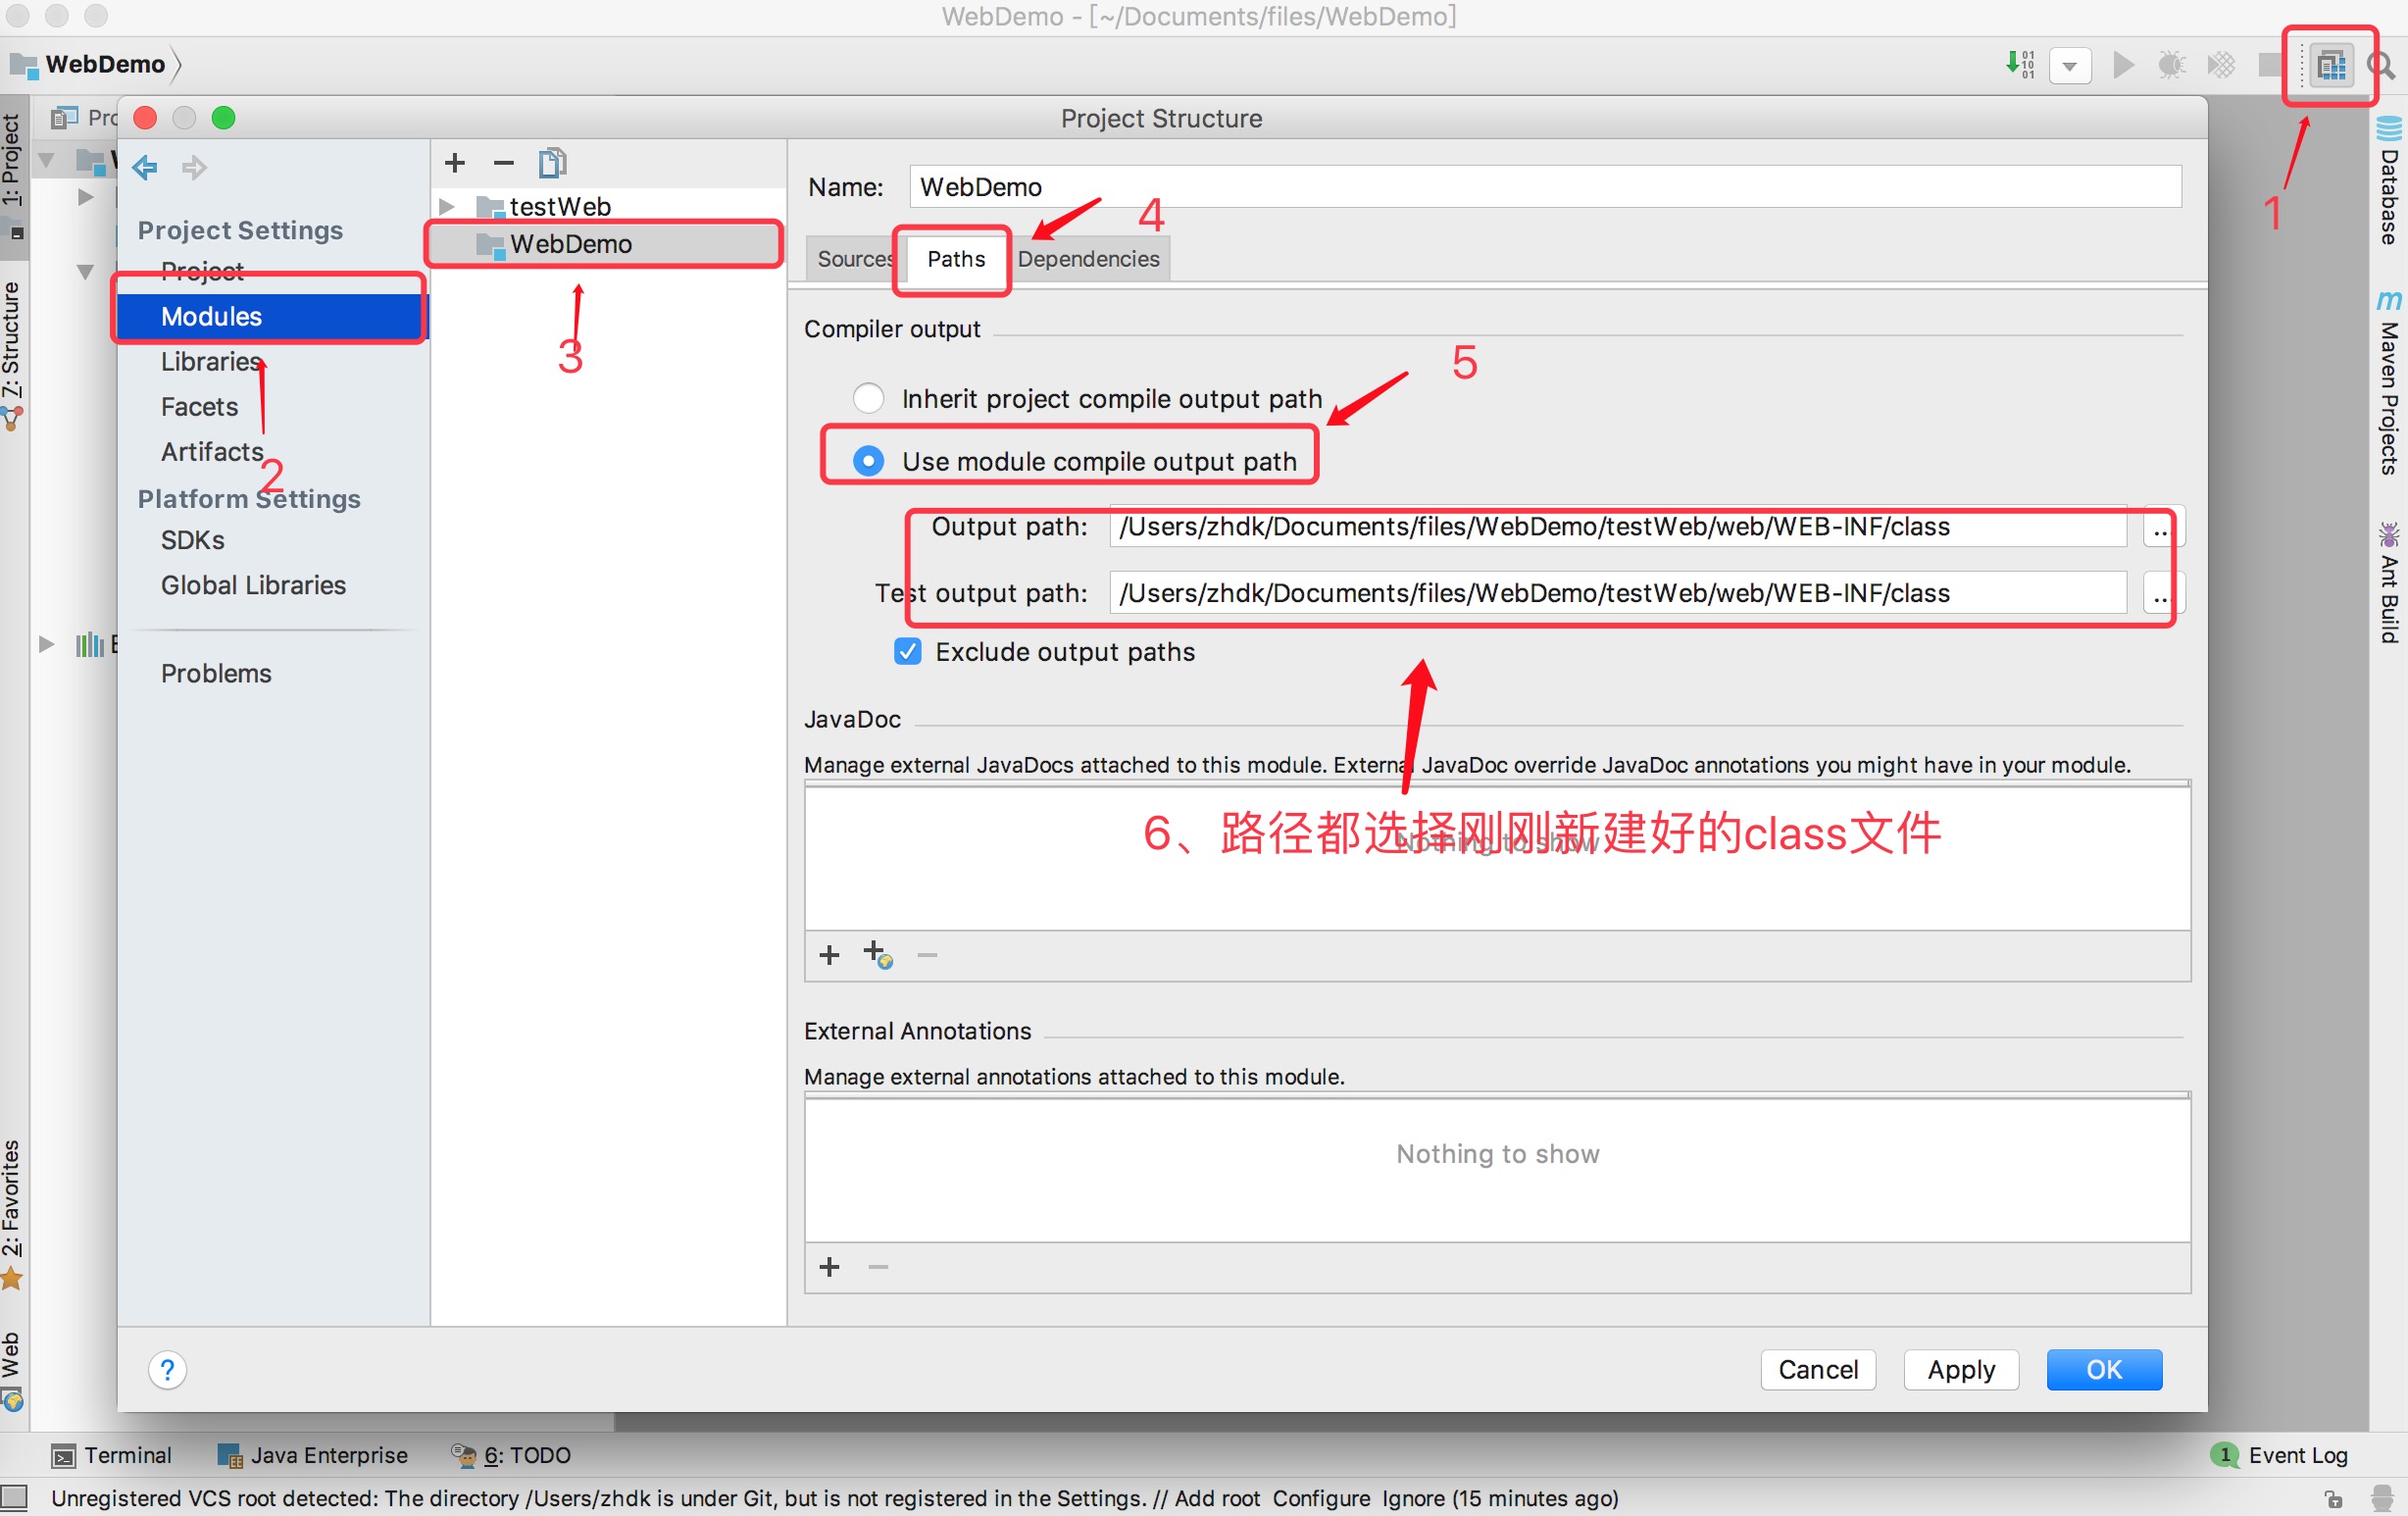Click the Stop run square icon
This screenshot has height=1516, width=2408.
pyautogui.click(x=2270, y=66)
